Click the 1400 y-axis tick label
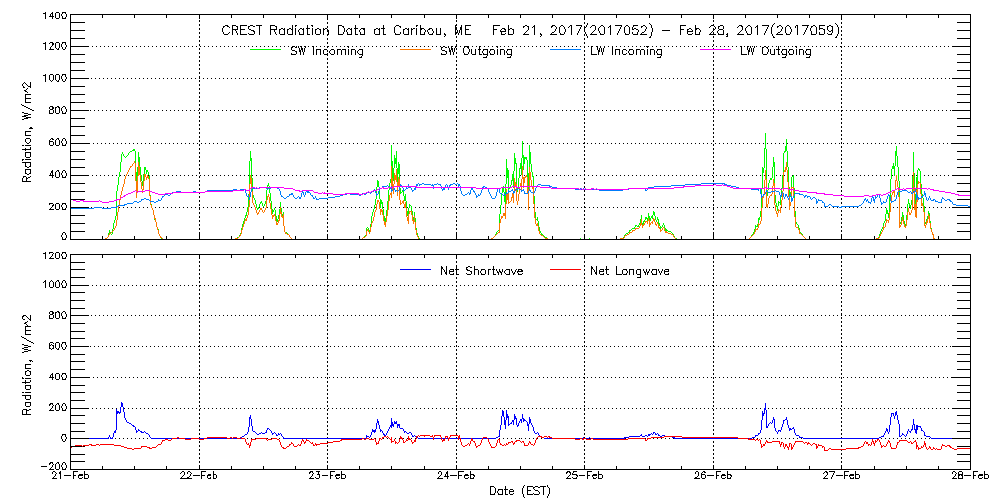Viewport: 1000px width, 500px height. click(54, 17)
